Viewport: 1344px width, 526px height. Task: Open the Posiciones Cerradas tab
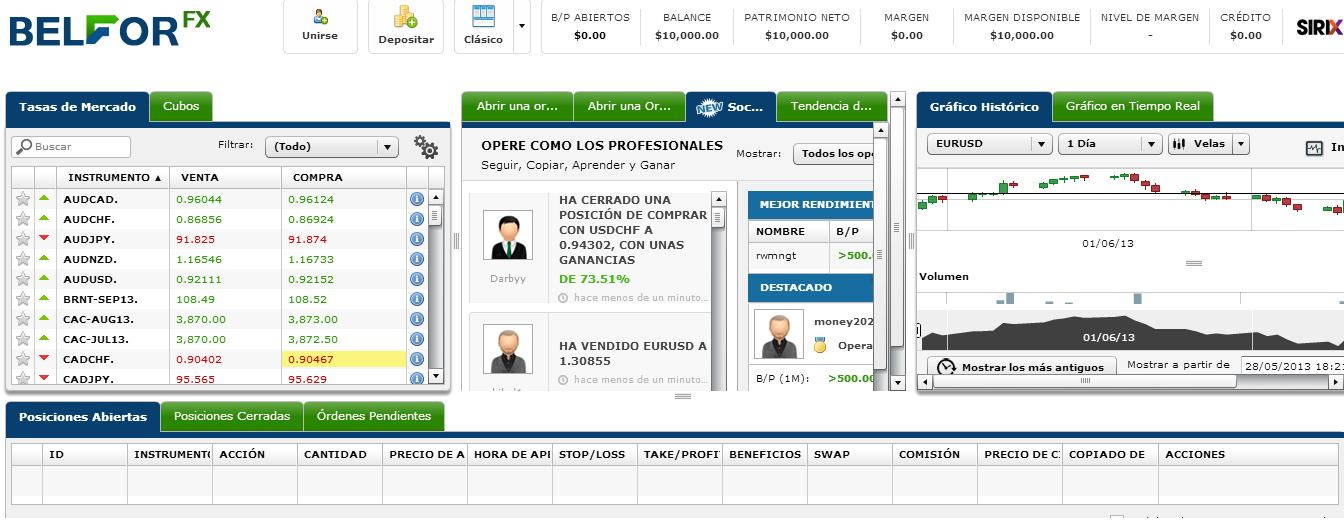232,416
